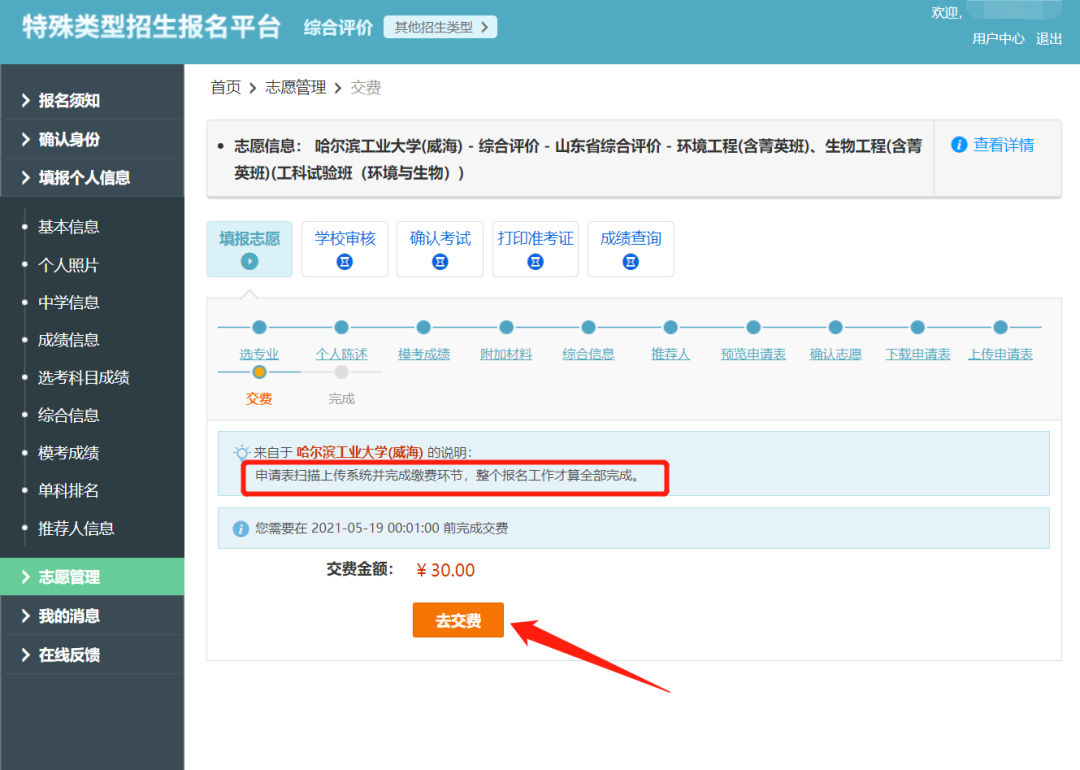The image size is (1080, 770).
Task: Open the 预览申请表 step link
Action: [754, 354]
